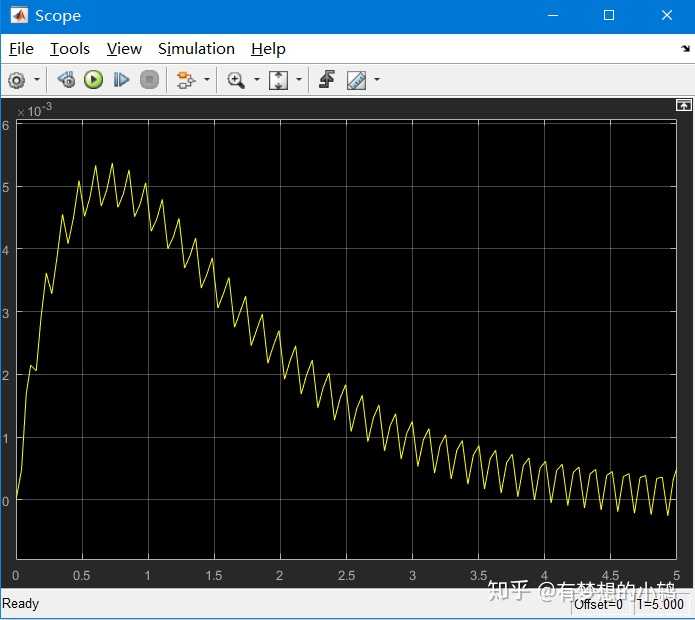Image resolution: width=695 pixels, height=620 pixels.
Task: Click the Triggers icon
Action: 327,80
